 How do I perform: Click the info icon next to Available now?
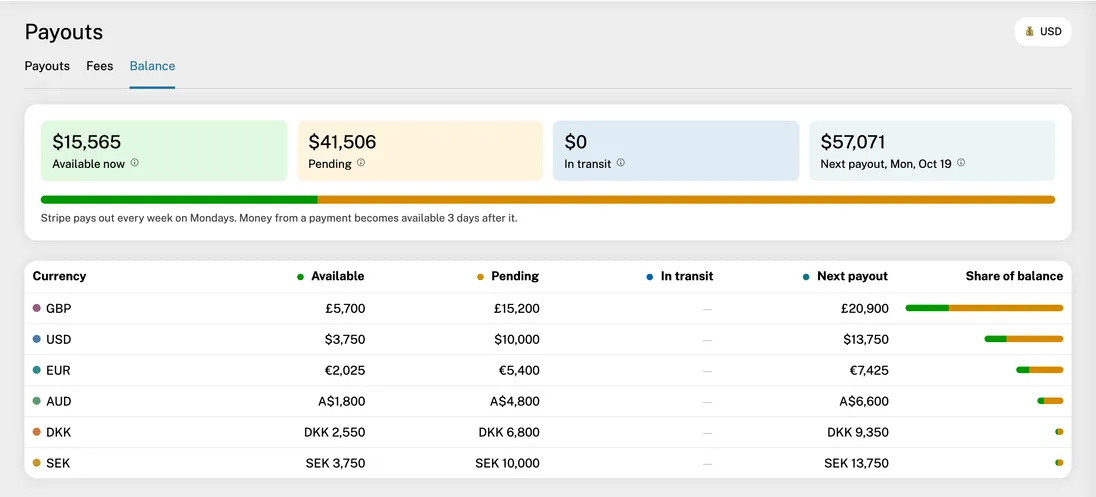coord(134,163)
